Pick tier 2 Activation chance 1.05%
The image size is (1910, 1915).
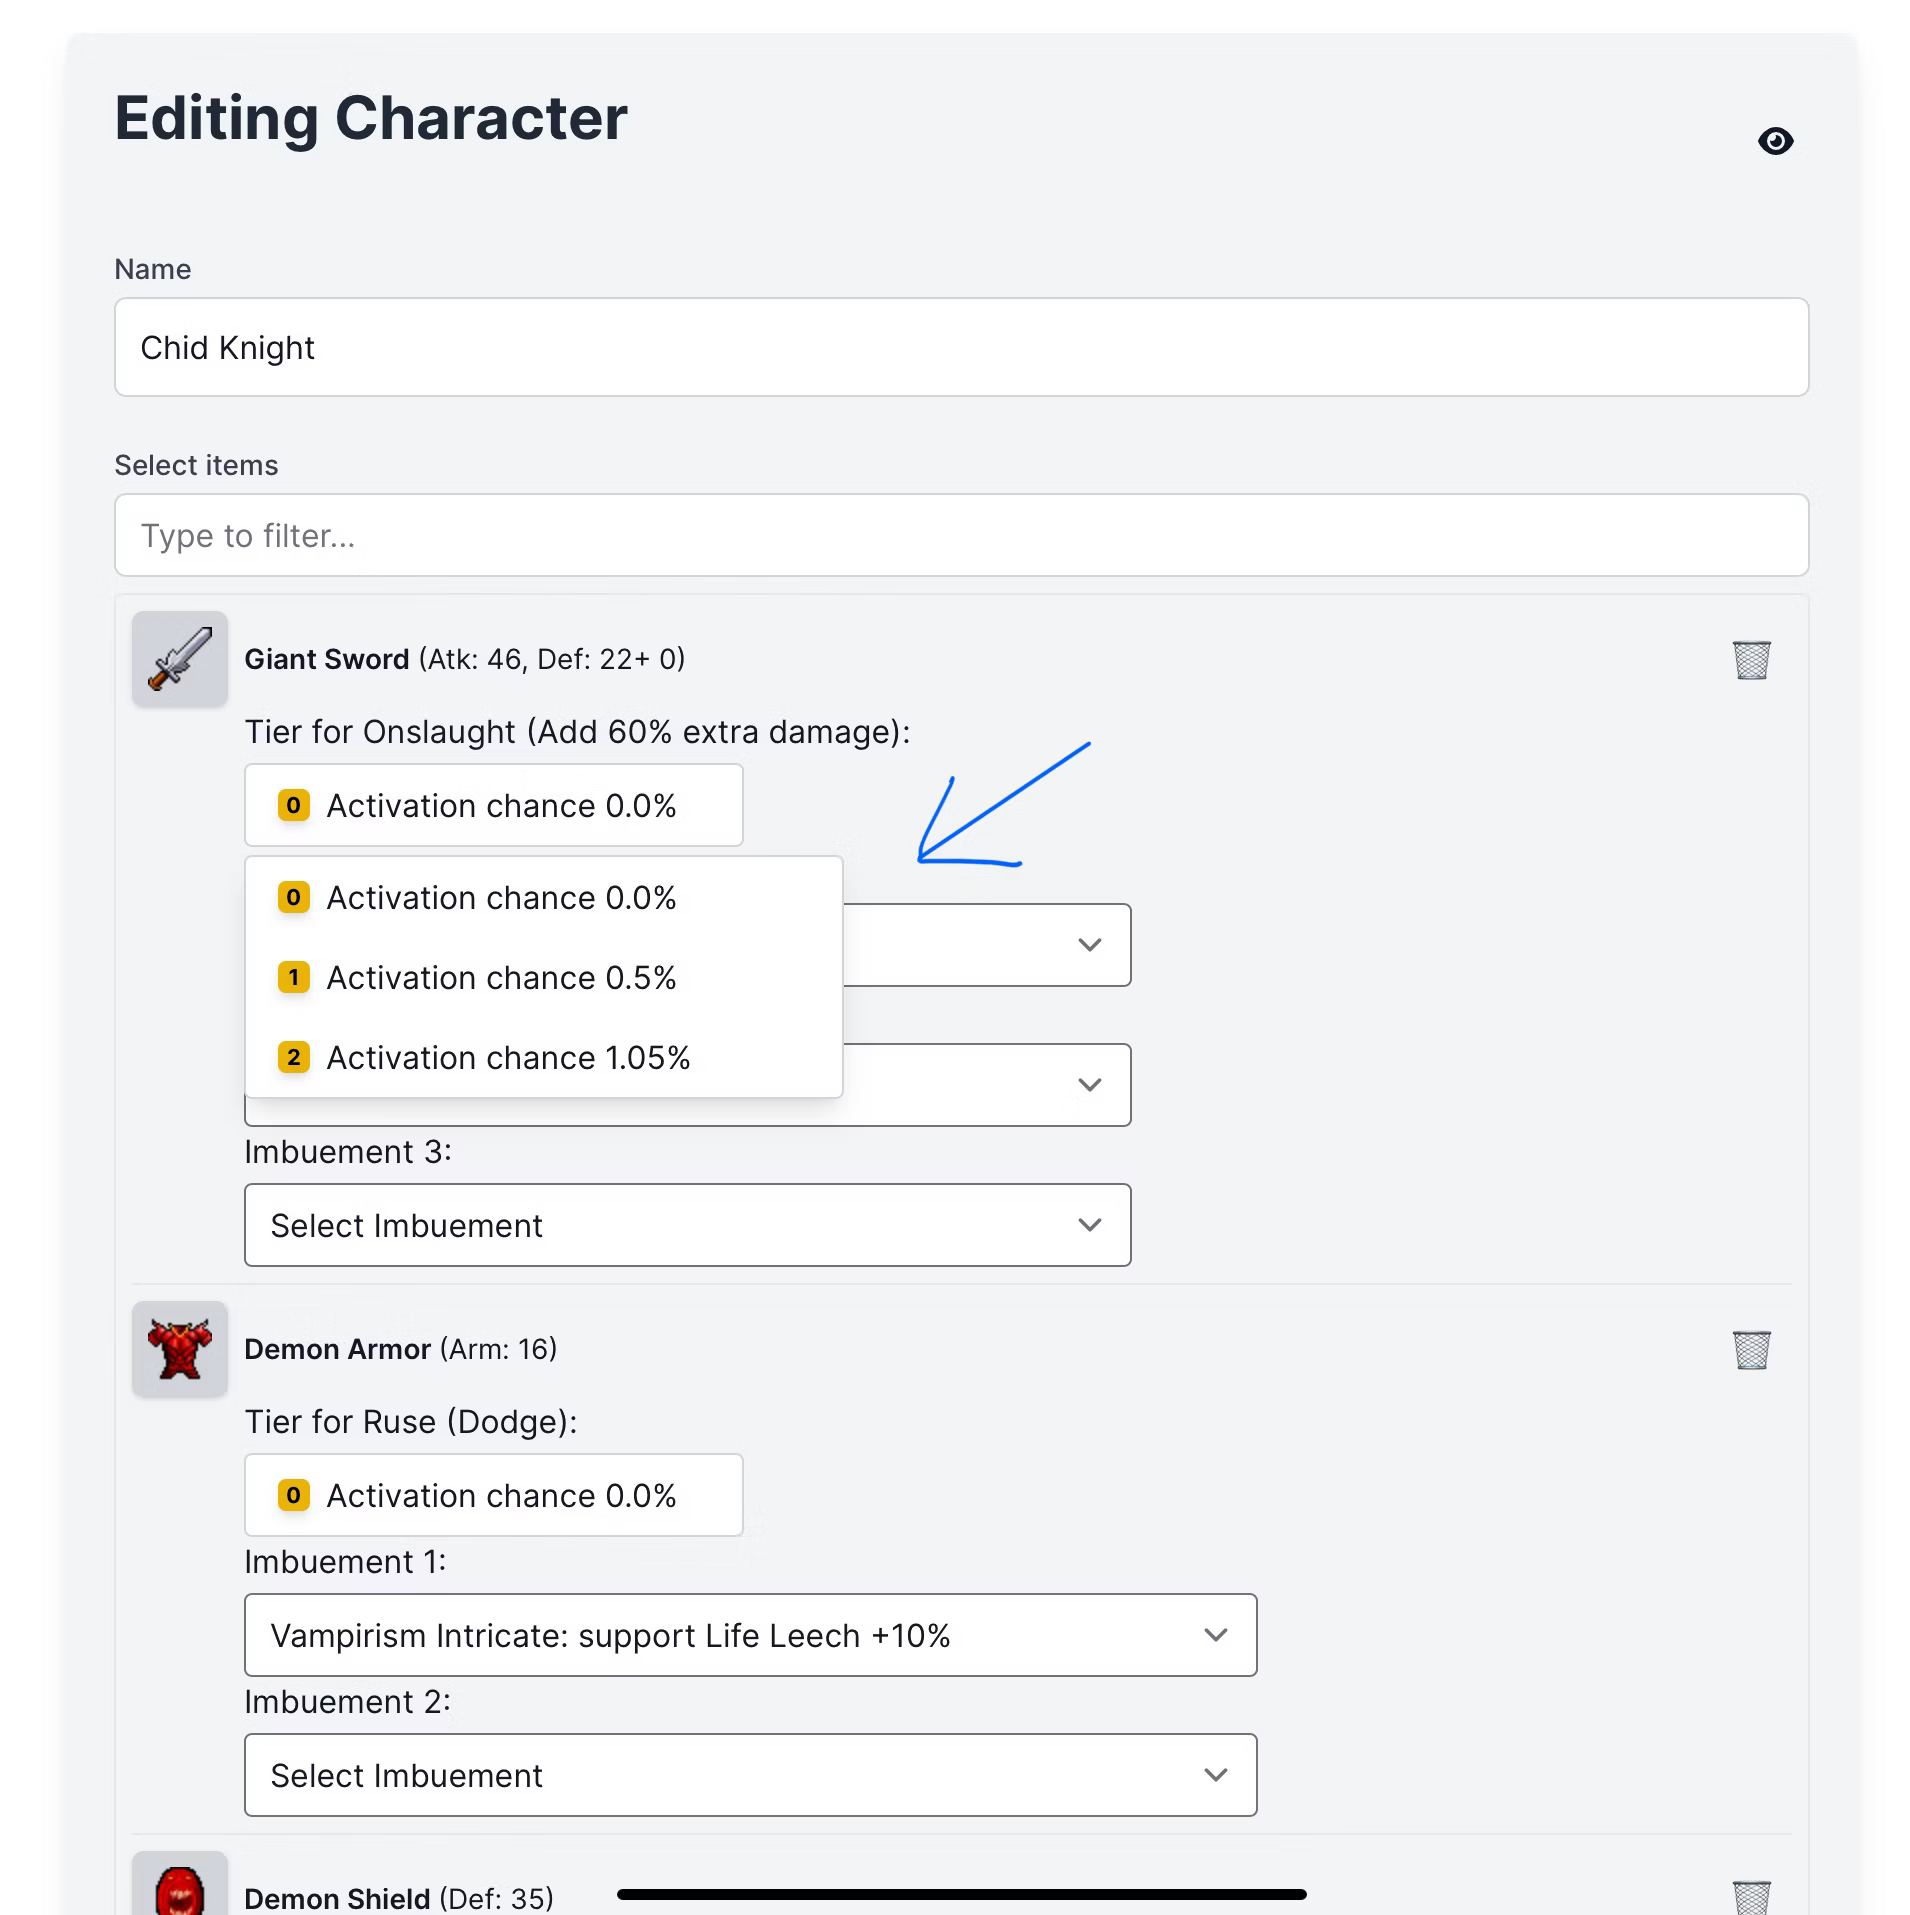point(543,1058)
